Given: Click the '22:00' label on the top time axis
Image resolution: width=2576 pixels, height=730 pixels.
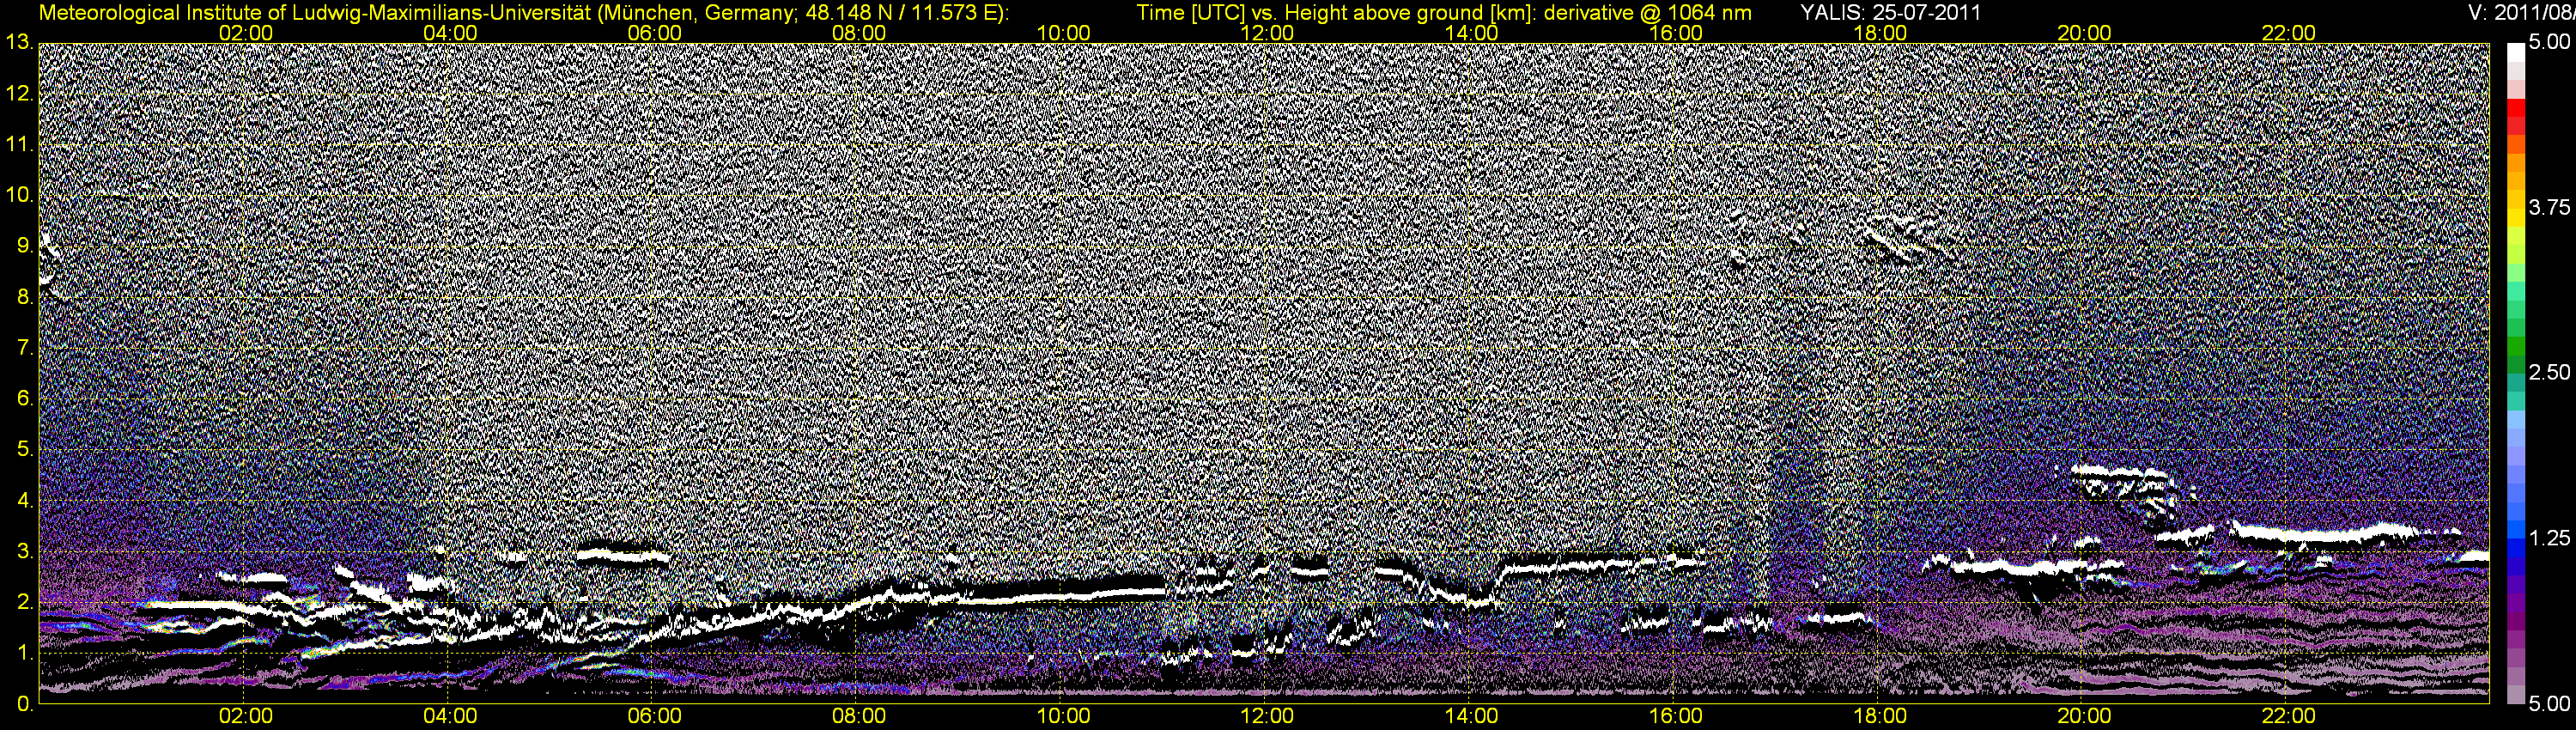Looking at the screenshot, I should pos(2288,33).
